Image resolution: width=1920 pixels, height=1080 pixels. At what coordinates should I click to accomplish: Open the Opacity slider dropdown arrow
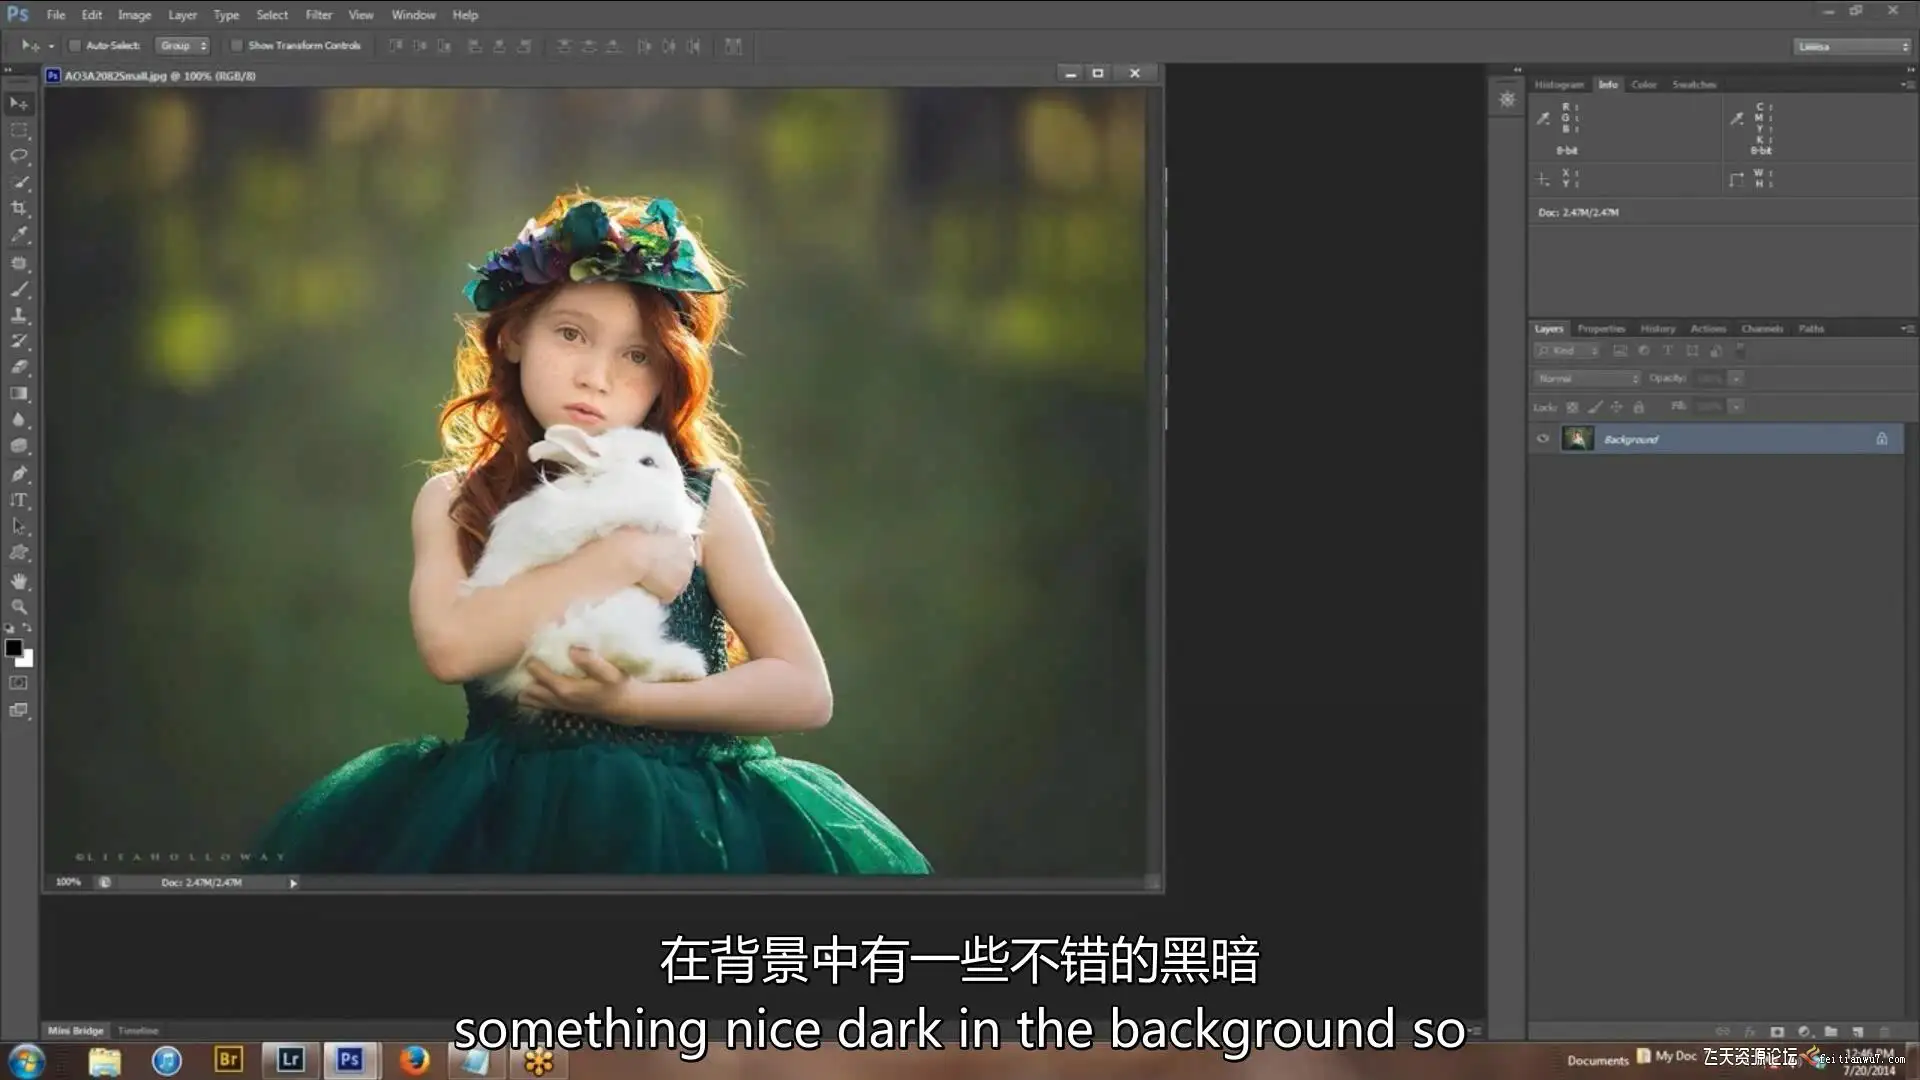click(1737, 379)
